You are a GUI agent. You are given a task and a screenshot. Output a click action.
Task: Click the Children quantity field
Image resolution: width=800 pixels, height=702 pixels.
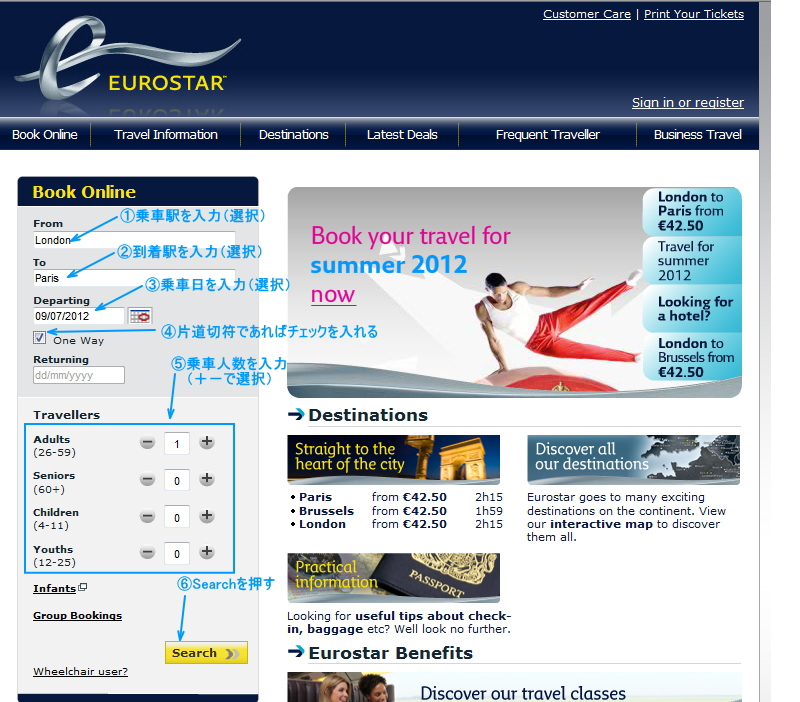pos(177,517)
